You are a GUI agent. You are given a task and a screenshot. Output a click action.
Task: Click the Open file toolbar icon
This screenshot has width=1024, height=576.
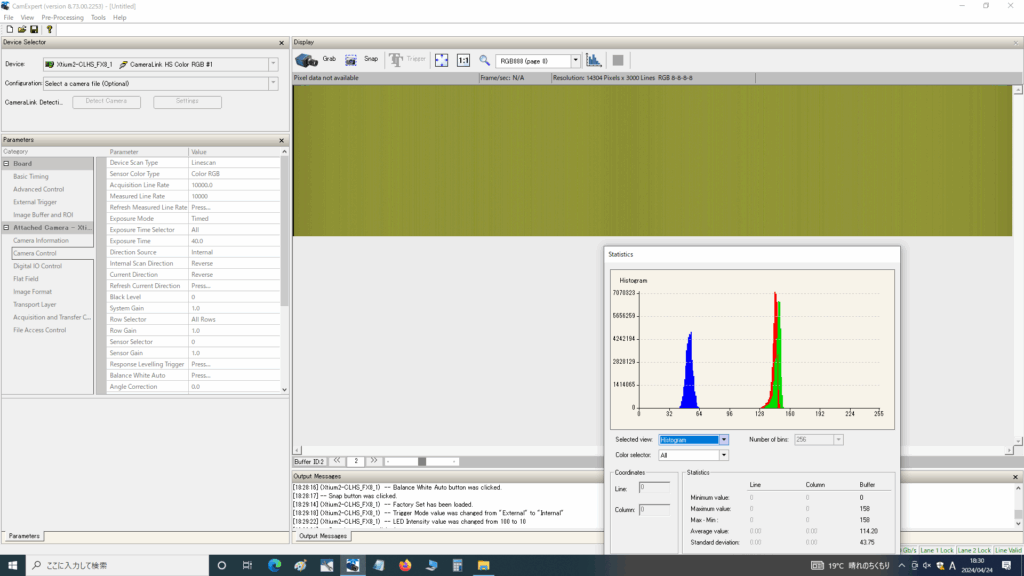coord(21,29)
